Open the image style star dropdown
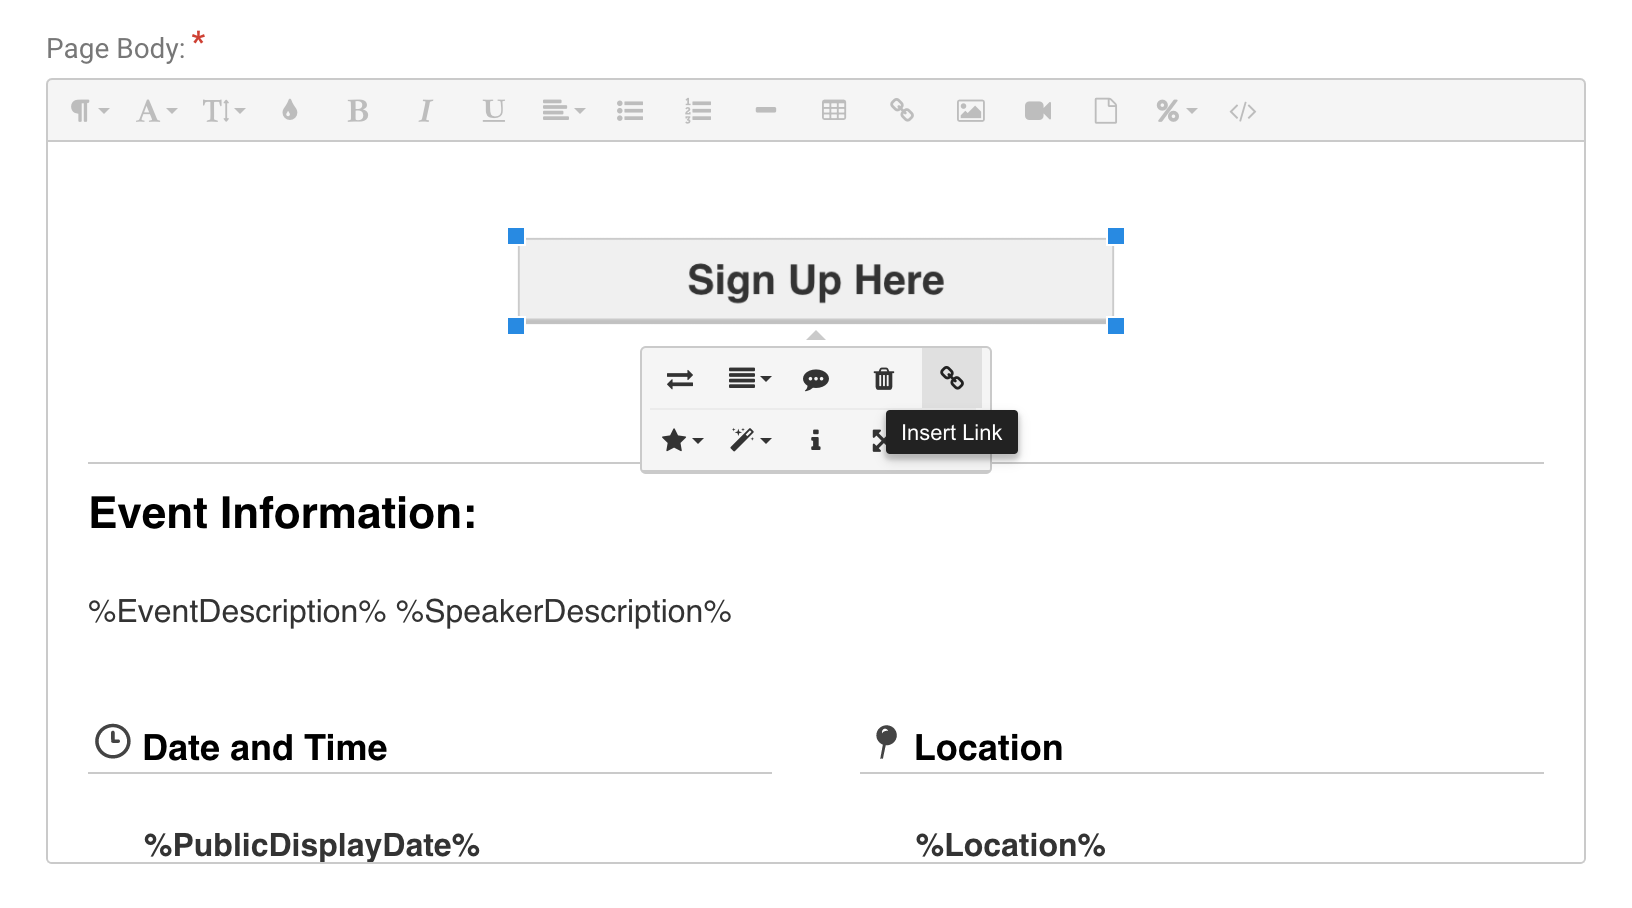 [681, 440]
